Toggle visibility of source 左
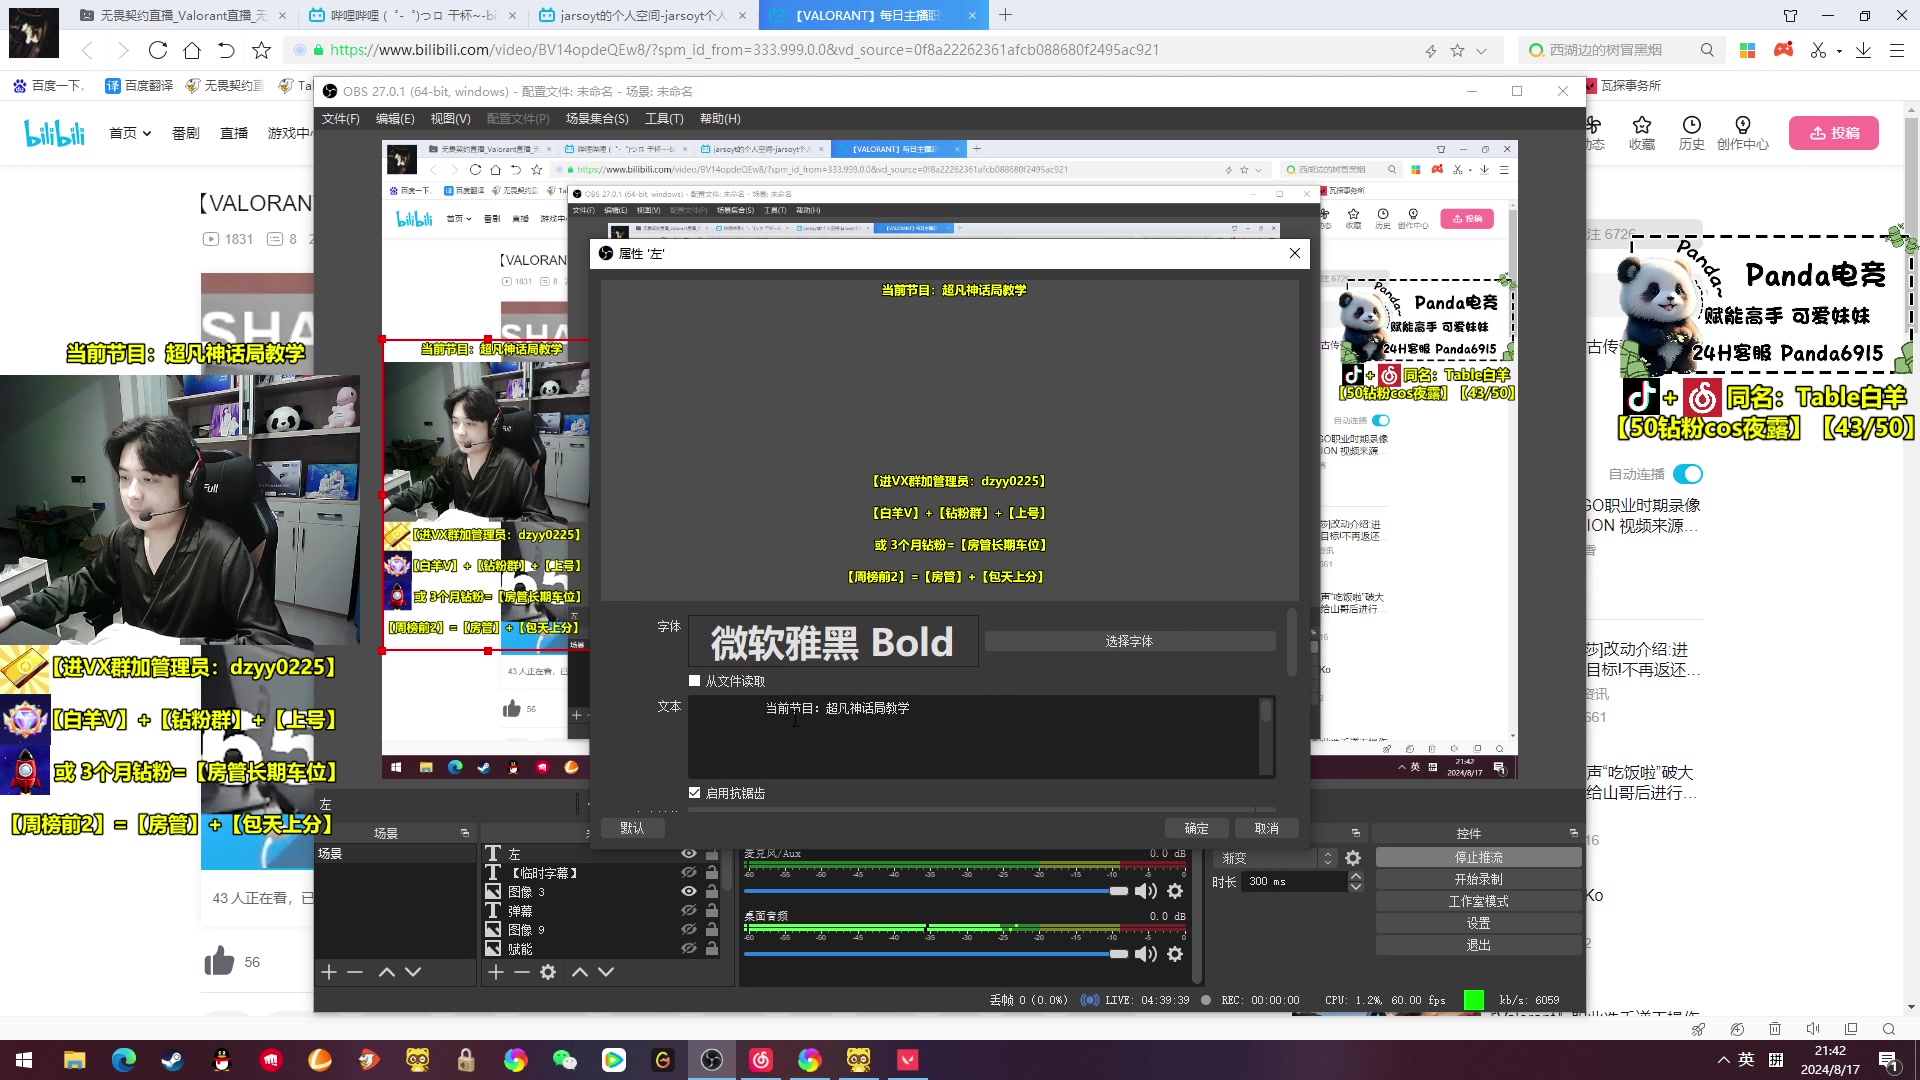The image size is (1920, 1080). 689,853
